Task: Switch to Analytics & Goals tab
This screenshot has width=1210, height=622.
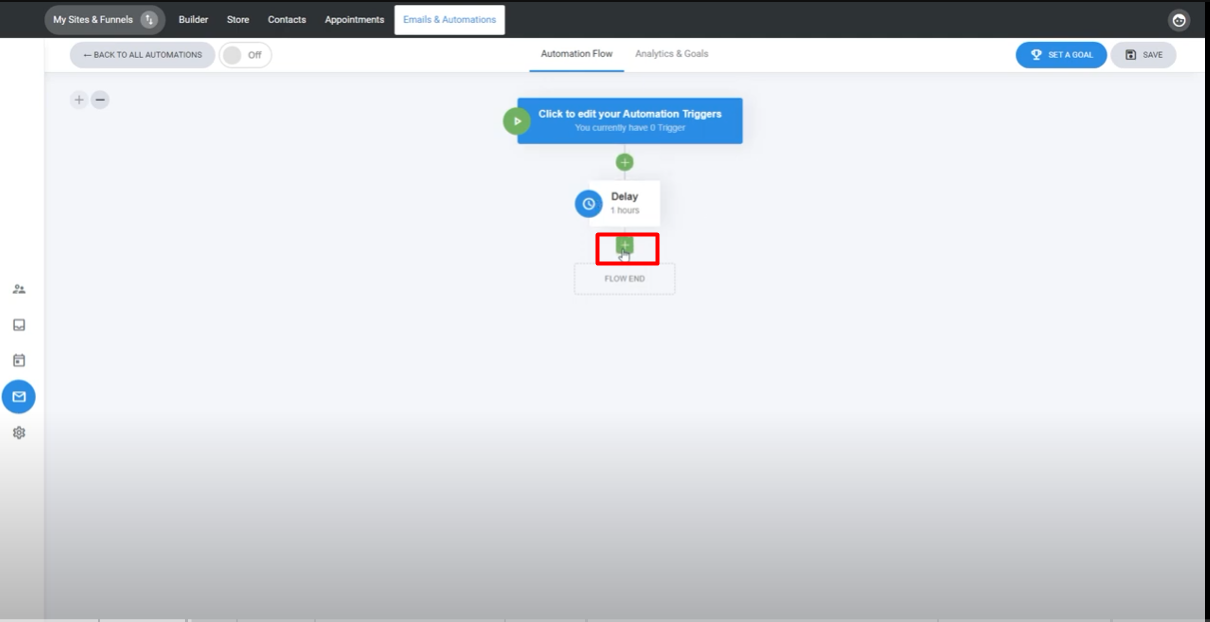Action: click(x=671, y=54)
